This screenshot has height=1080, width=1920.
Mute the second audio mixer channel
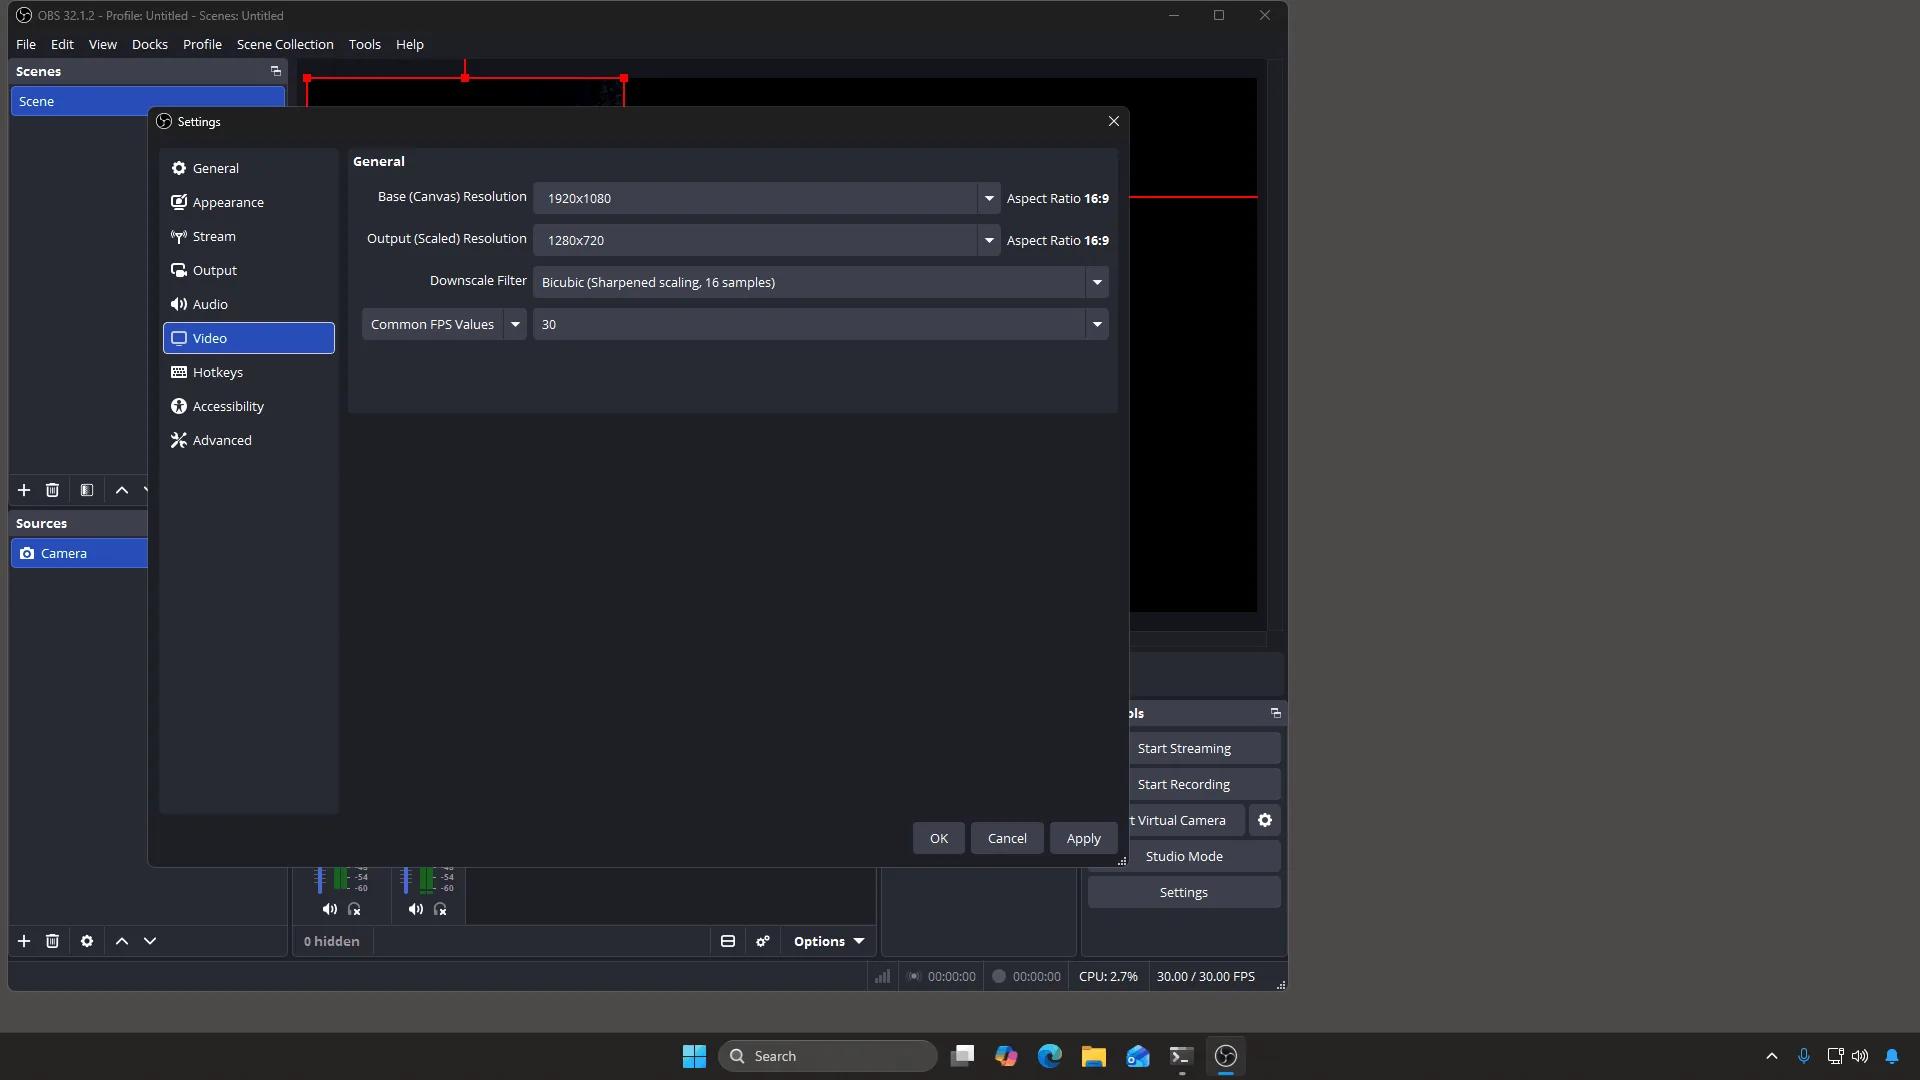415,909
